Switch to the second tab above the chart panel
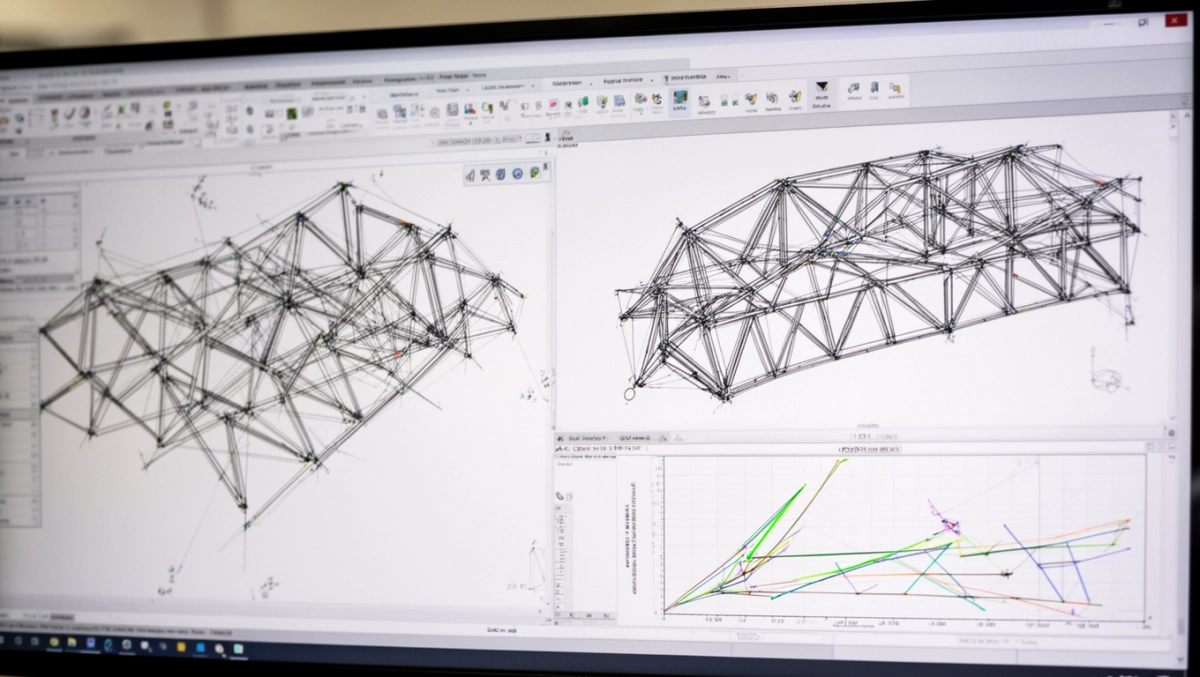This screenshot has height=677, width=1200. click(x=641, y=438)
